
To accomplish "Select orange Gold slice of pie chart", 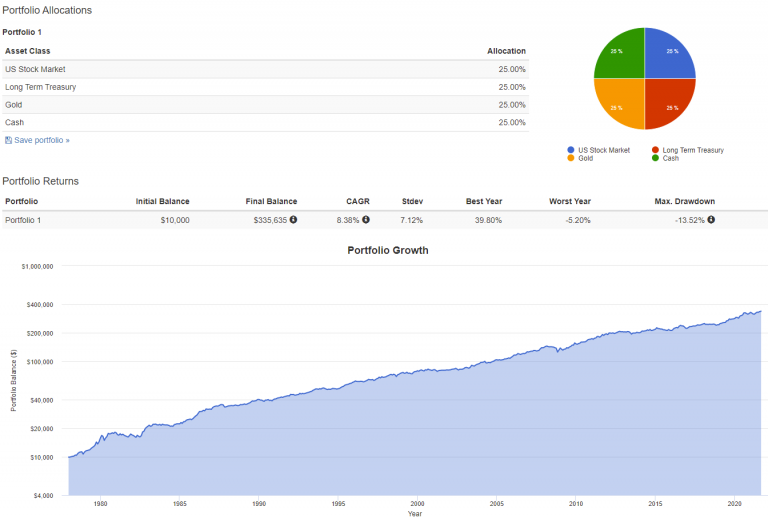I will coord(620,103).
